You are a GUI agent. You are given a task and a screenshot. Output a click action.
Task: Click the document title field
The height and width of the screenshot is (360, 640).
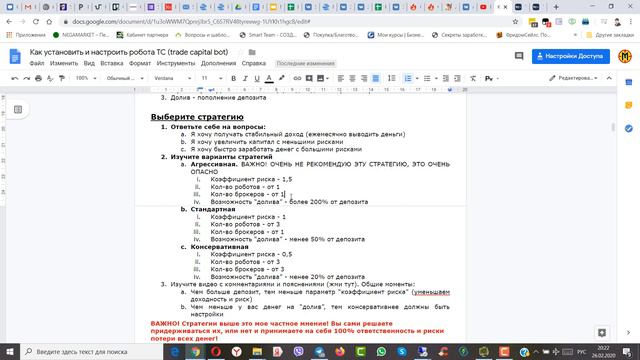(x=129, y=52)
